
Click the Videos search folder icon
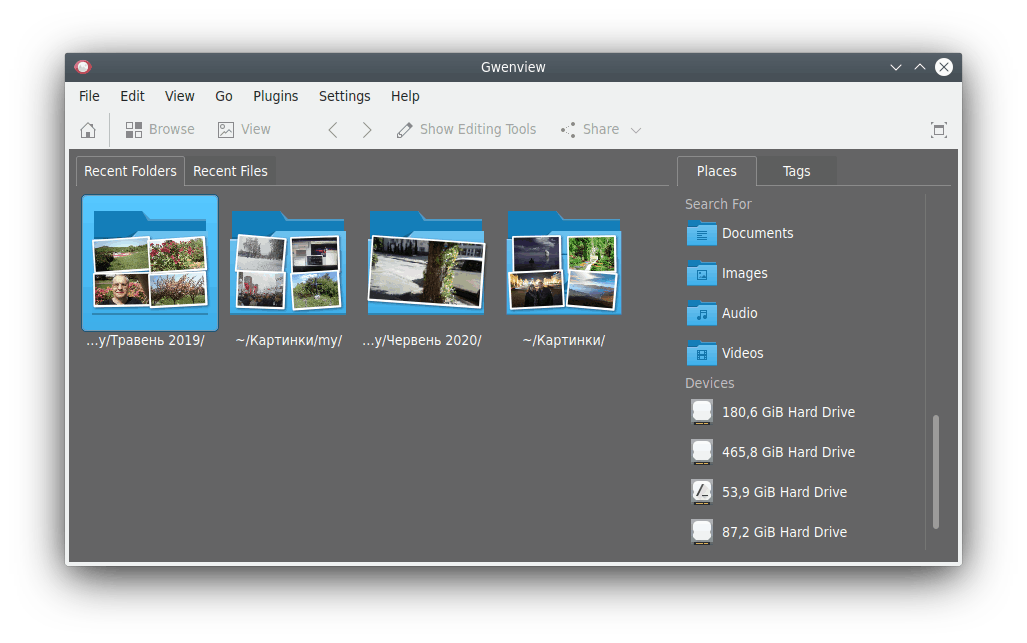pyautogui.click(x=701, y=353)
